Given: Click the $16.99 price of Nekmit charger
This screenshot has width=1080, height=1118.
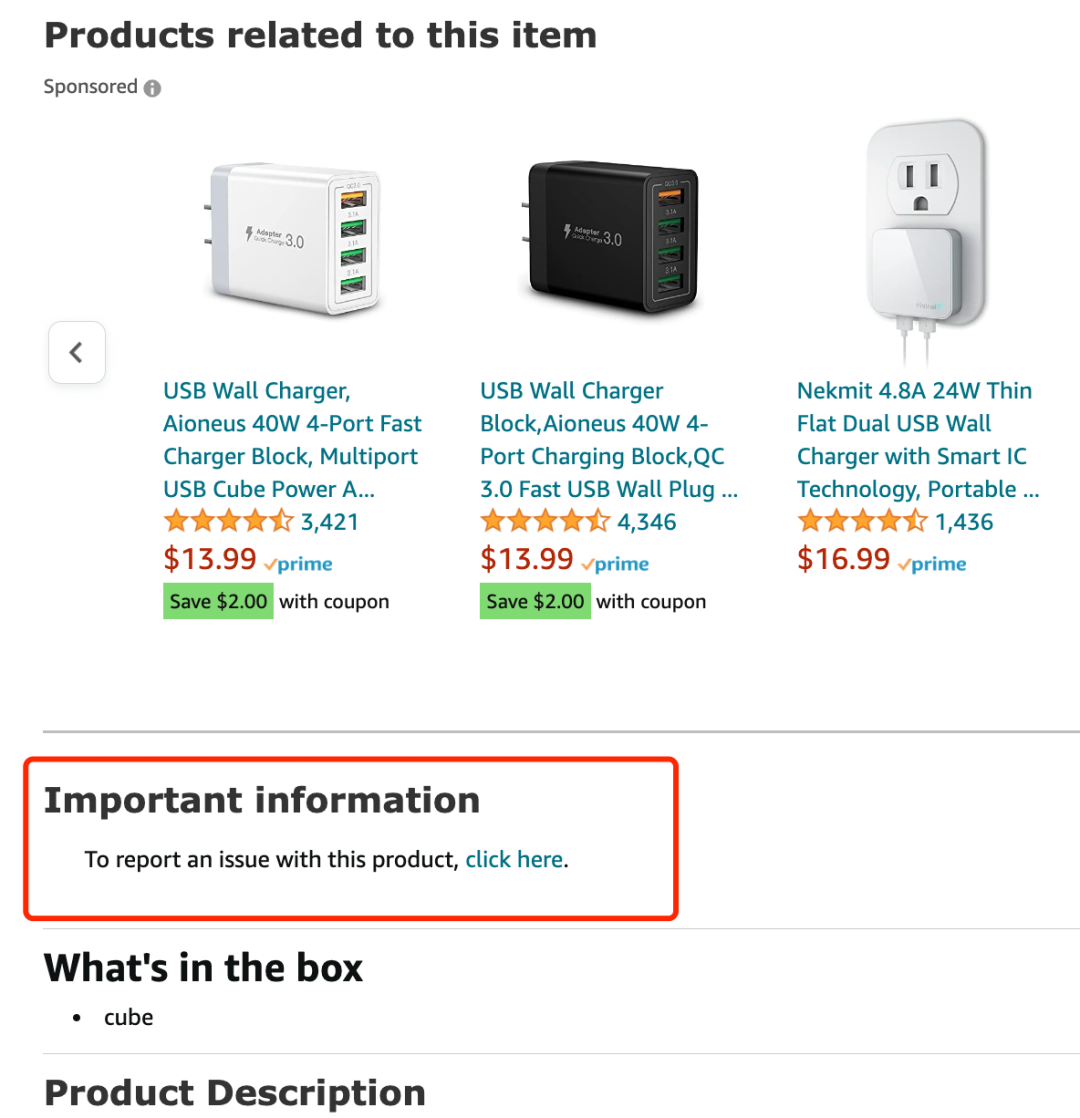Looking at the screenshot, I should tap(843, 559).
